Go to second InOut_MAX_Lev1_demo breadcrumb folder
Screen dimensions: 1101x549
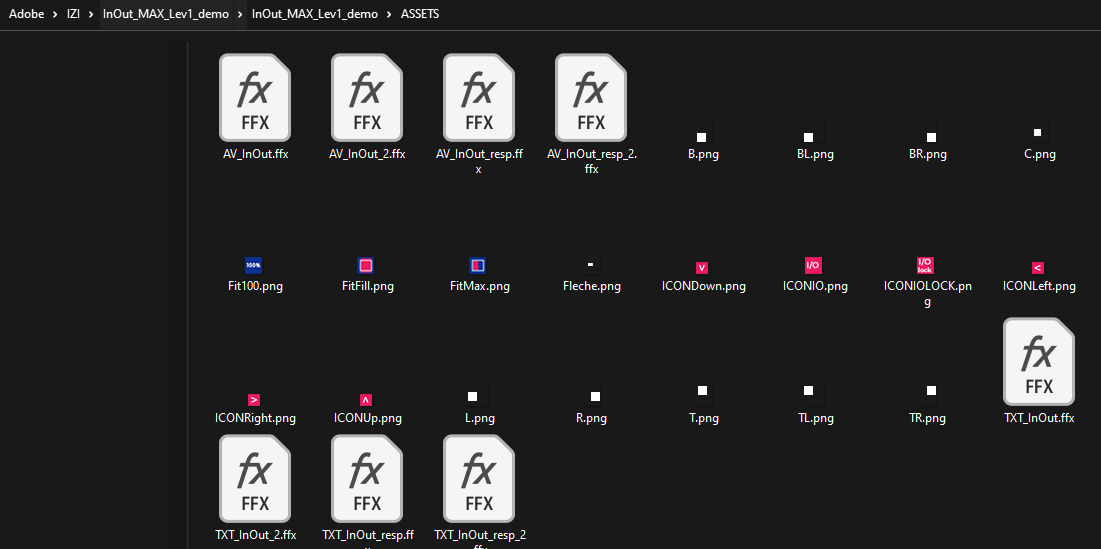(315, 13)
